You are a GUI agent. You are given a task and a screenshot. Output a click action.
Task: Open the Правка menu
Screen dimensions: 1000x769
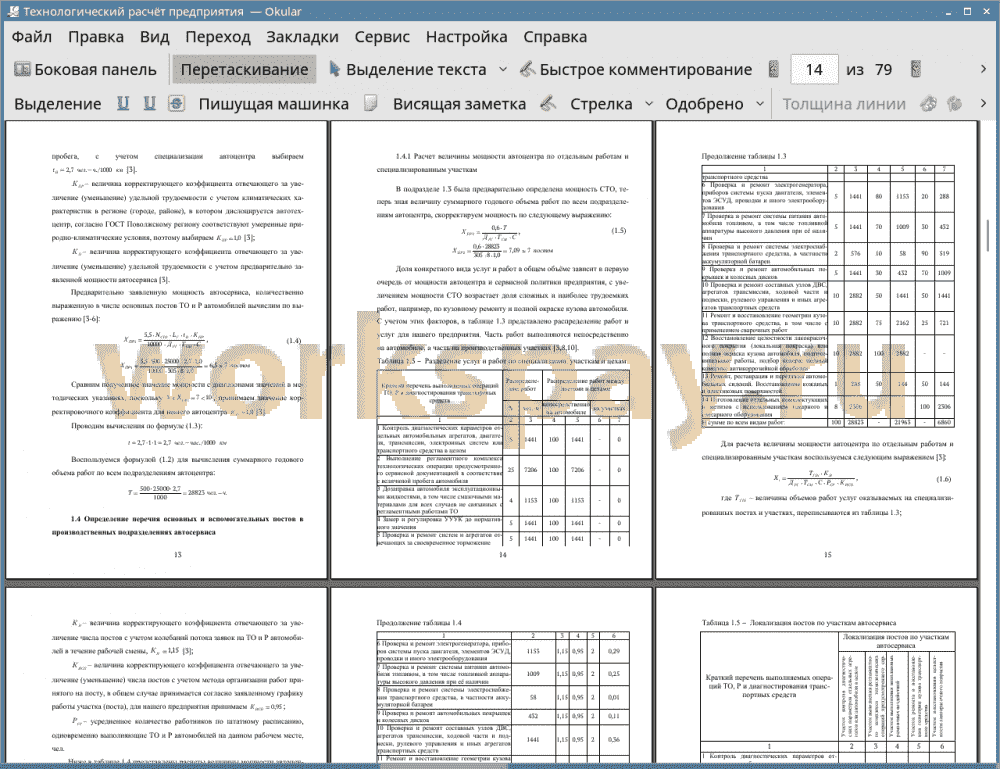(x=96, y=37)
